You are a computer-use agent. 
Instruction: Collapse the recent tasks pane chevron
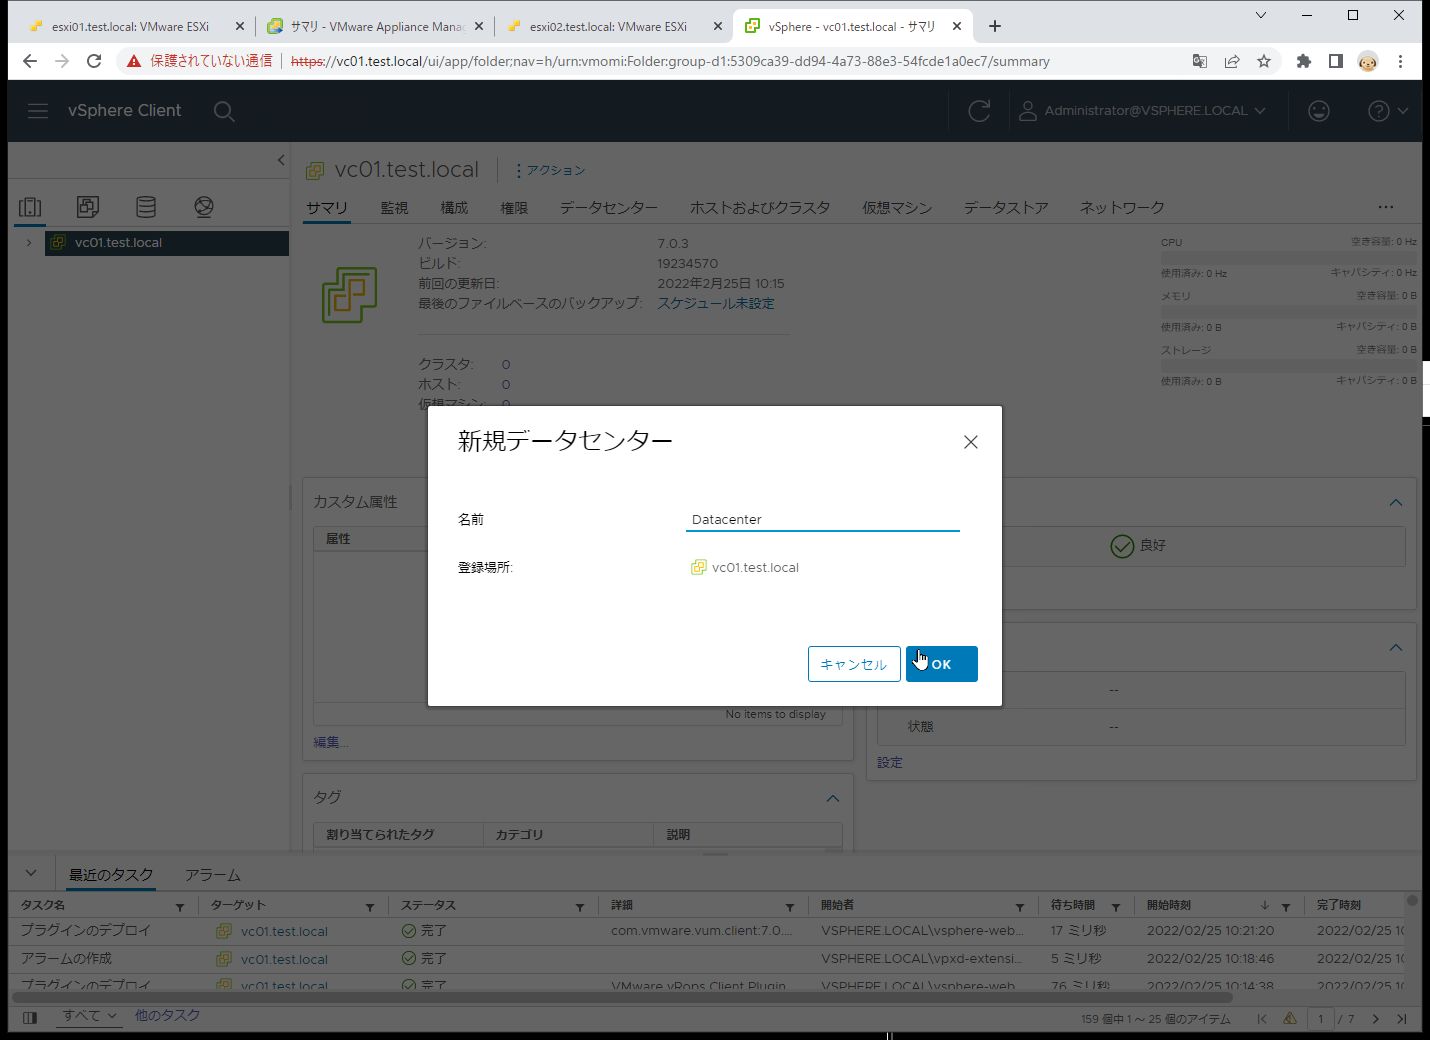tap(31, 873)
